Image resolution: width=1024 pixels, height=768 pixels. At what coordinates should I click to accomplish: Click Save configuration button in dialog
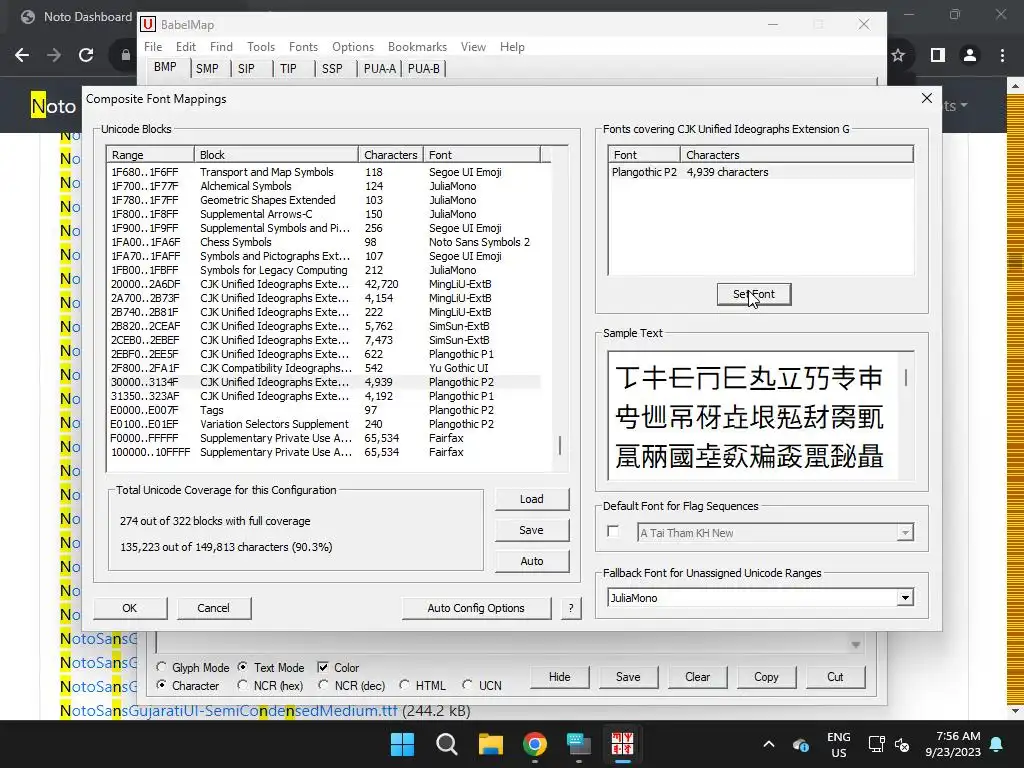(x=532, y=530)
